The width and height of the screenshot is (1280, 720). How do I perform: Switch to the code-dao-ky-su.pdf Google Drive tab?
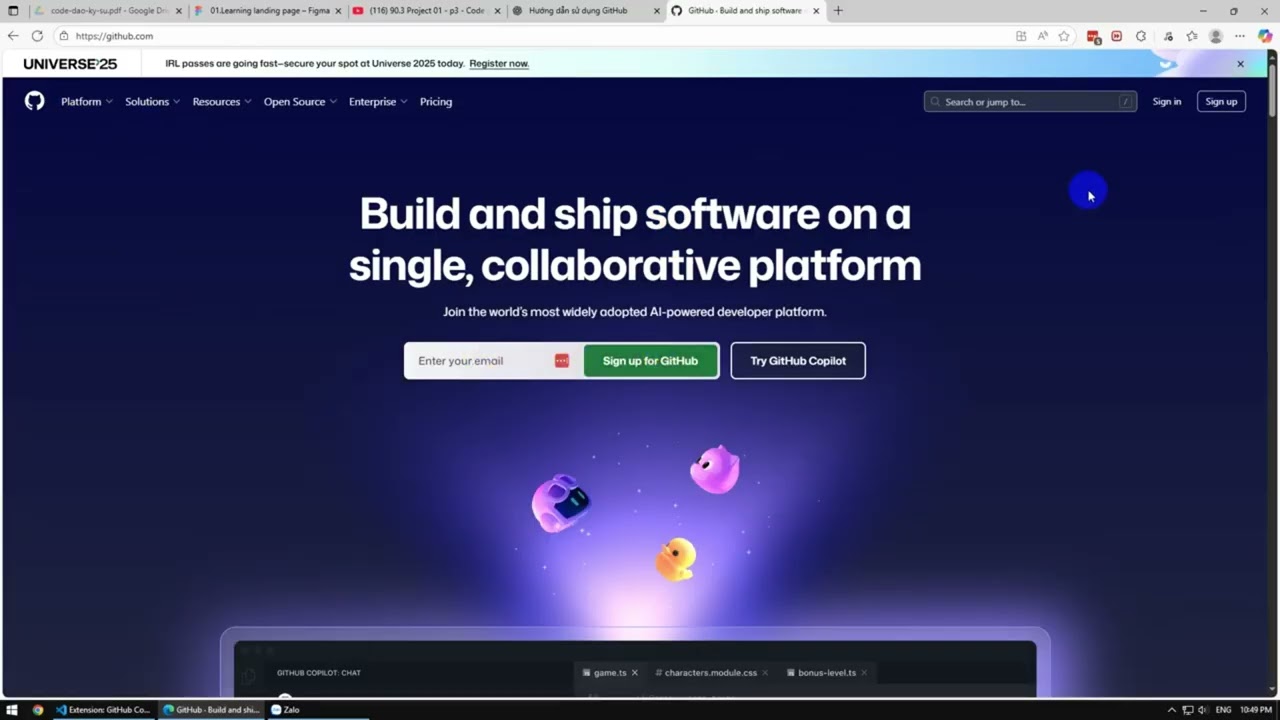point(107,11)
